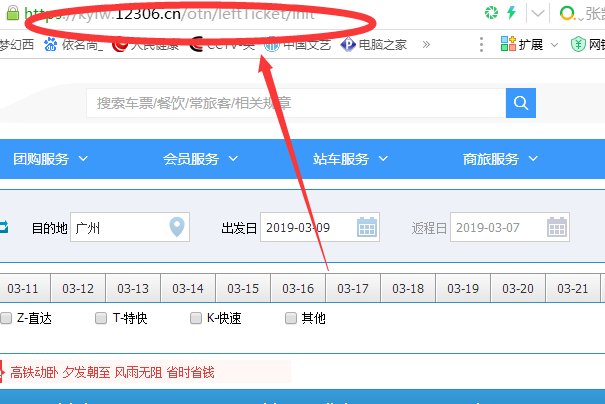Click the green refresh circle icon

tap(491, 13)
